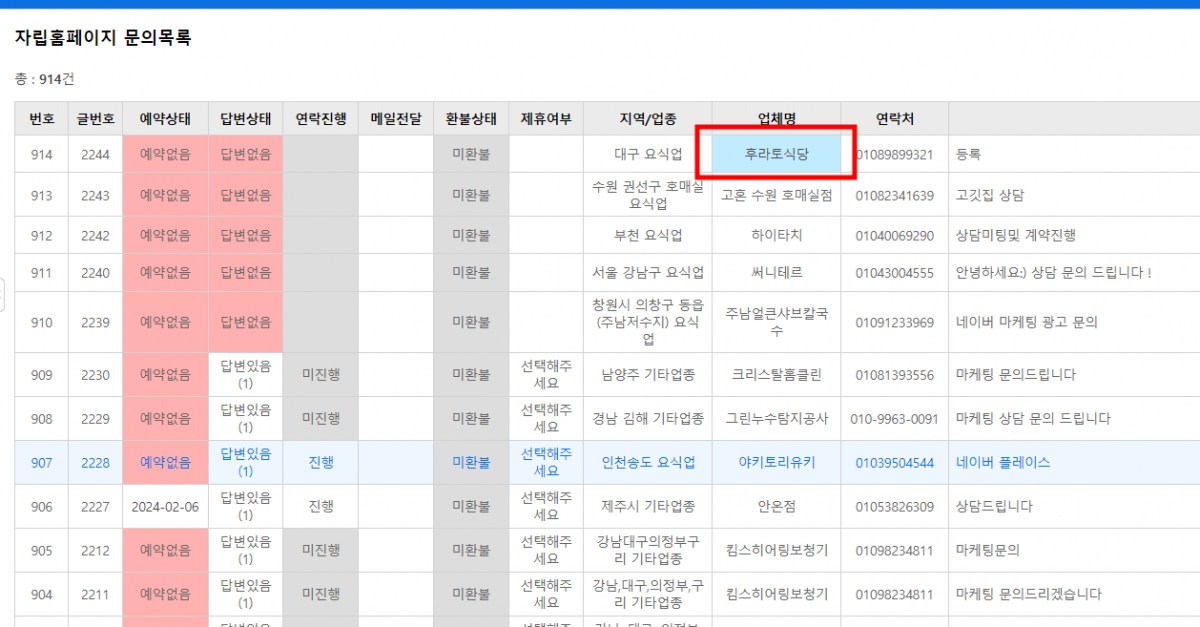Open the 고깃집 상담 inquiry title

(x=989, y=195)
